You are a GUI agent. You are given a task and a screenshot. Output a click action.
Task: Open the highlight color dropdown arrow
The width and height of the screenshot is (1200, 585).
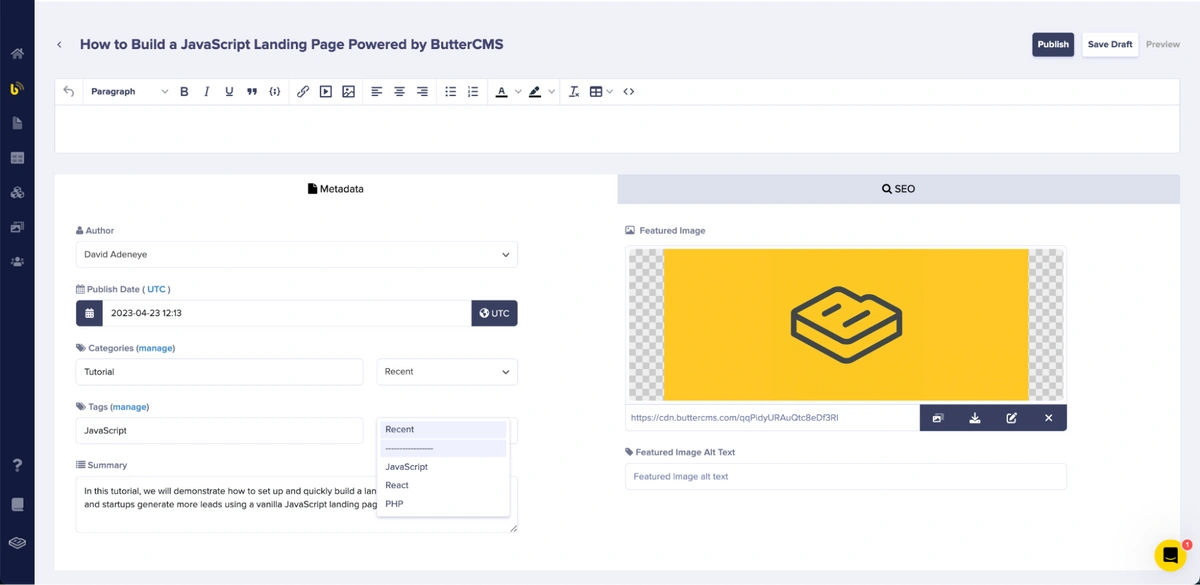click(551, 91)
